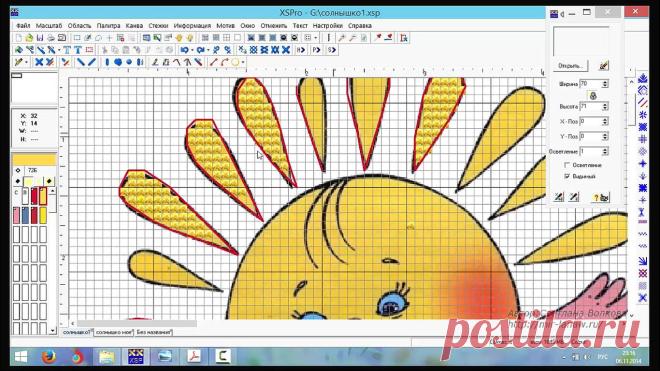Click the Undo arrow icon
The image size is (660, 371).
[185, 50]
